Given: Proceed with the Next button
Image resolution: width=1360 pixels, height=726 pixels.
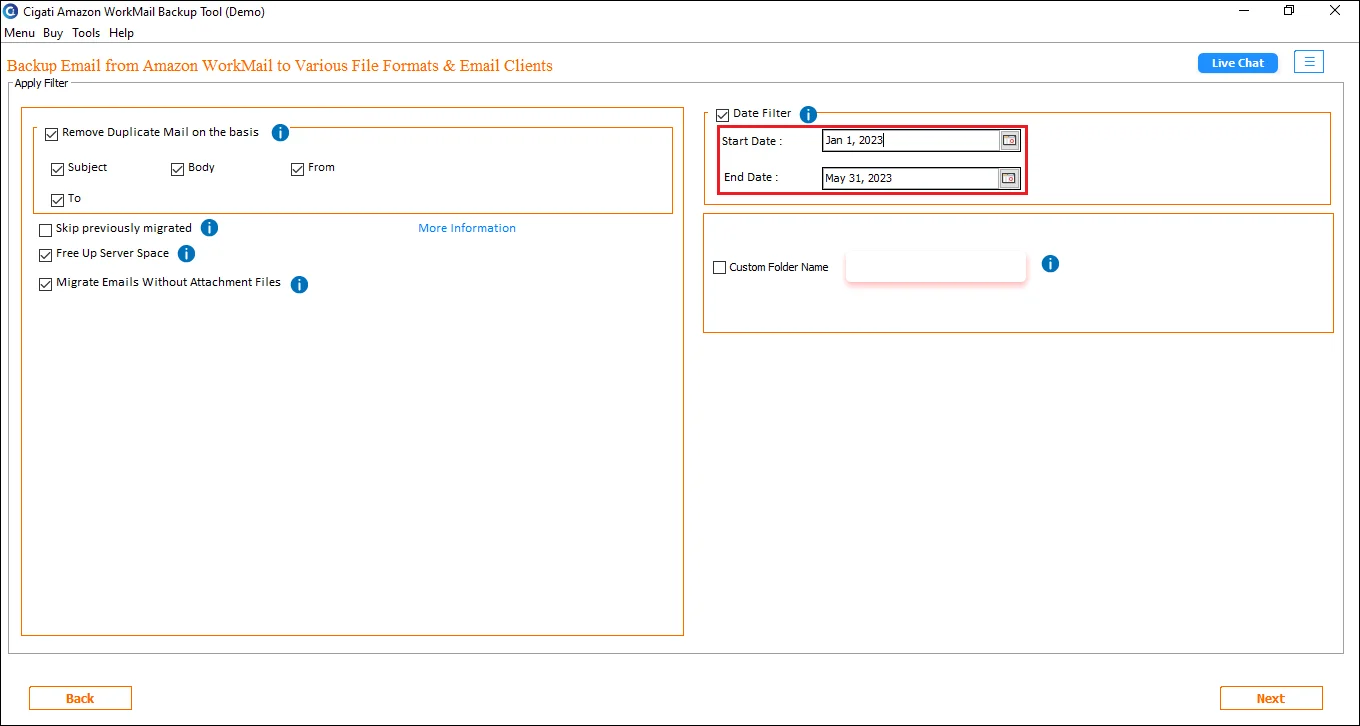Looking at the screenshot, I should (x=1271, y=698).
